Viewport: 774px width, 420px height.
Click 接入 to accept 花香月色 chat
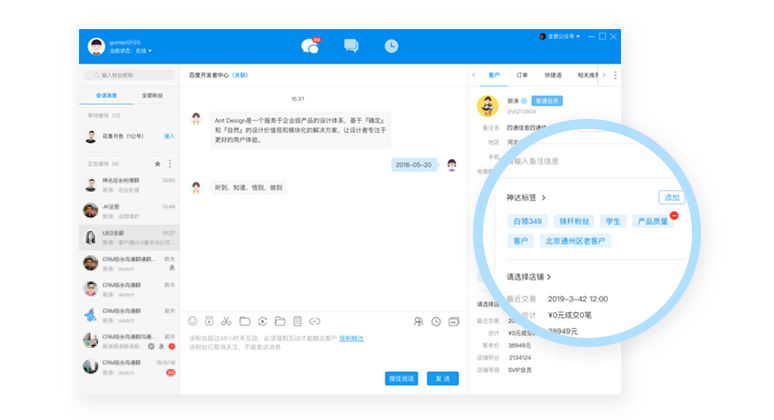pos(169,136)
